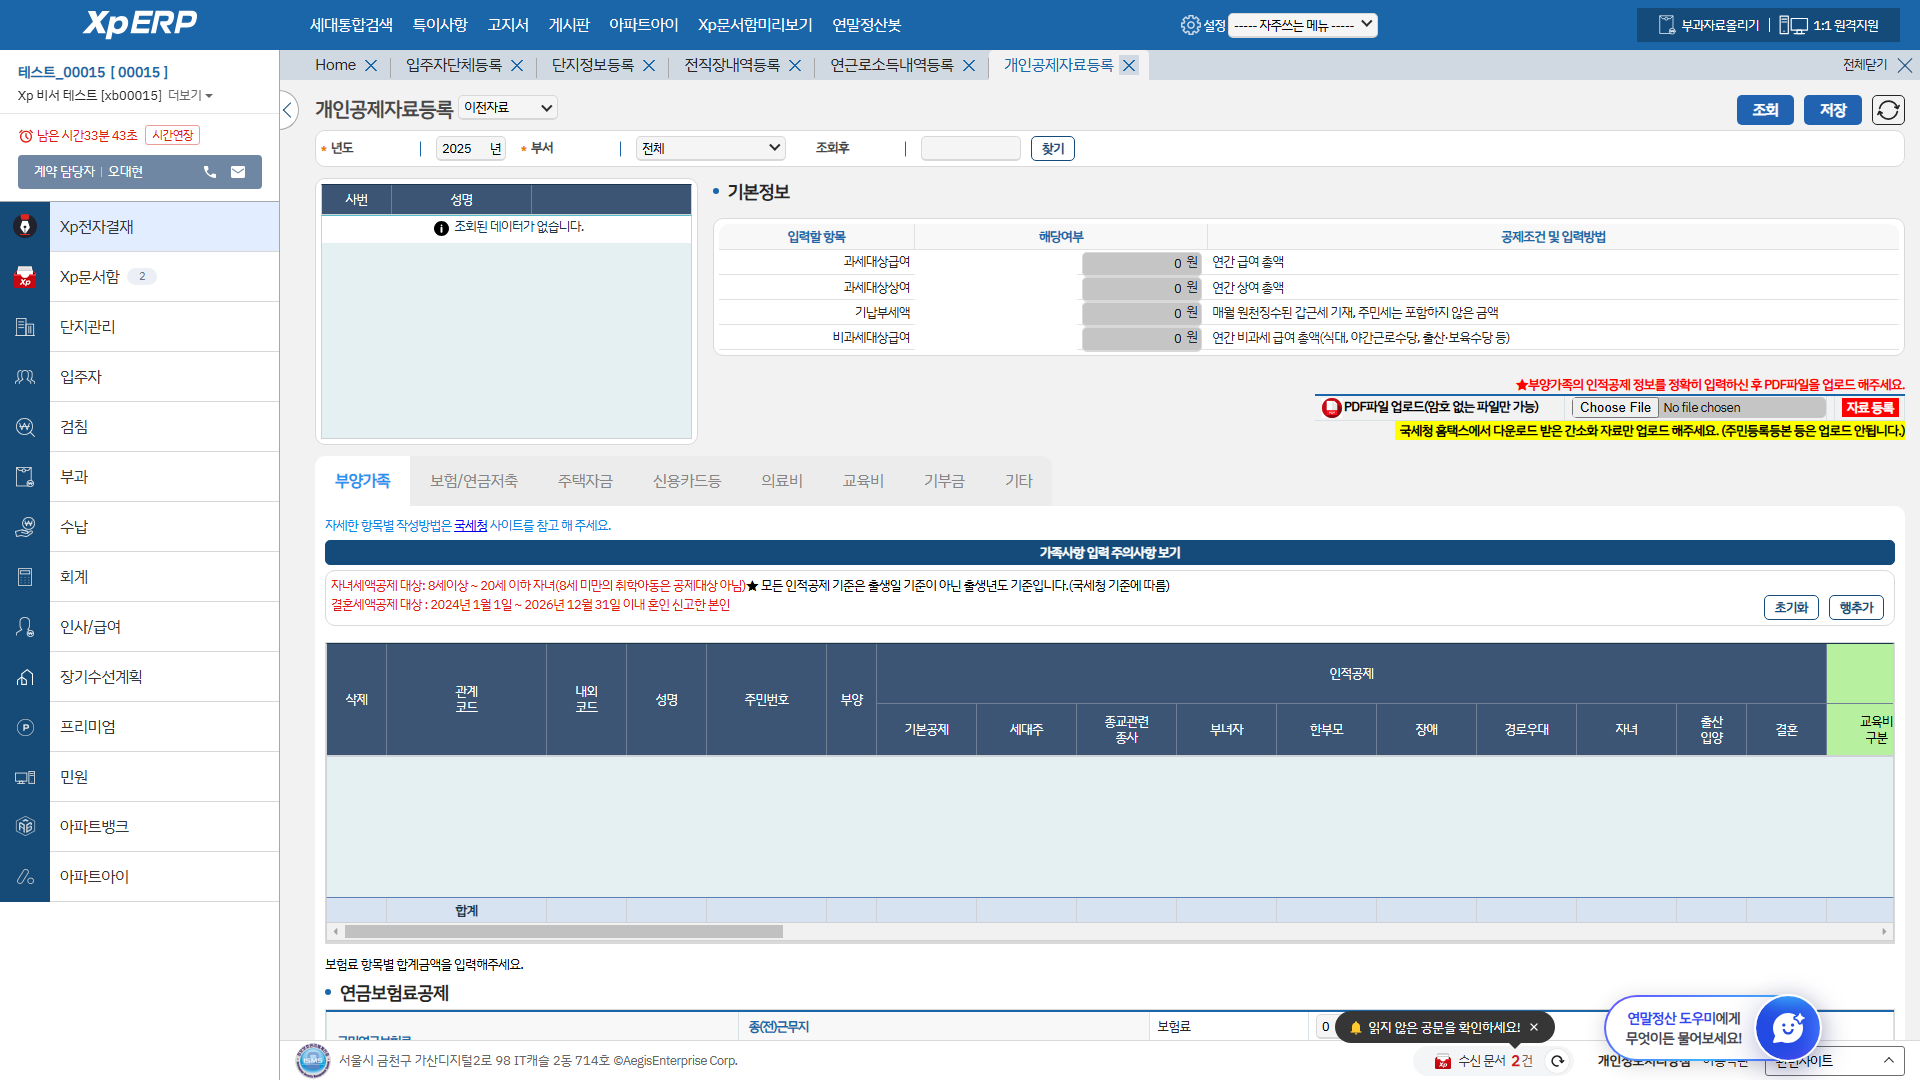The height and width of the screenshot is (1080, 1920).
Task: Open the 부서 전체 dropdown
Action: coord(710,148)
